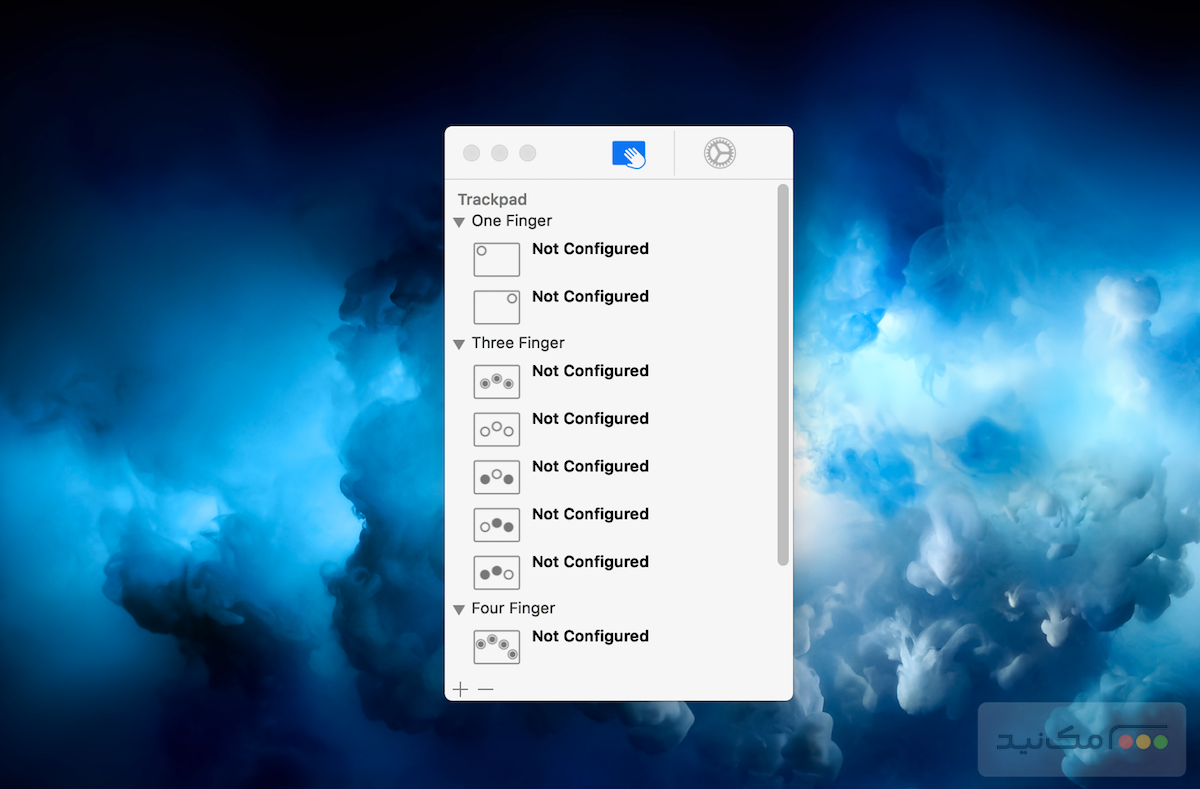Select three-finger icon with hollow left dot
The image size is (1200, 789).
coord(496,524)
